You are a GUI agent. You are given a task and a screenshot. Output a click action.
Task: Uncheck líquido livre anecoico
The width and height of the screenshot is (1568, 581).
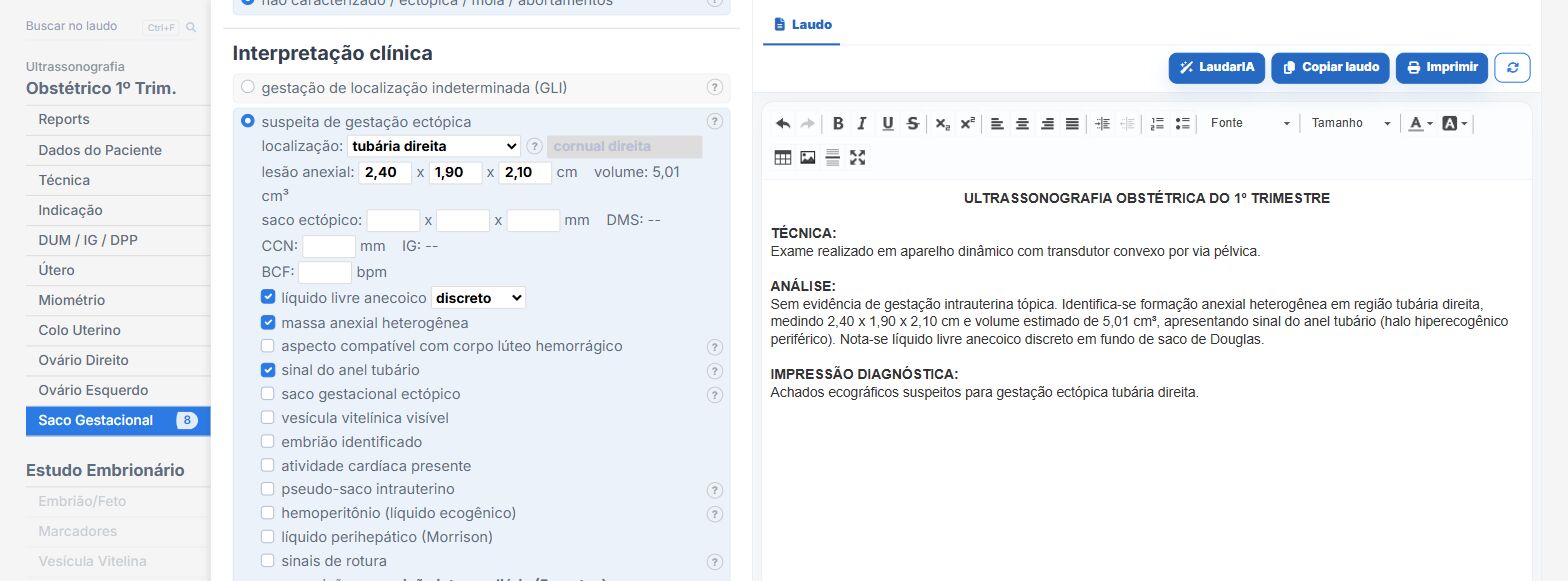click(x=268, y=297)
